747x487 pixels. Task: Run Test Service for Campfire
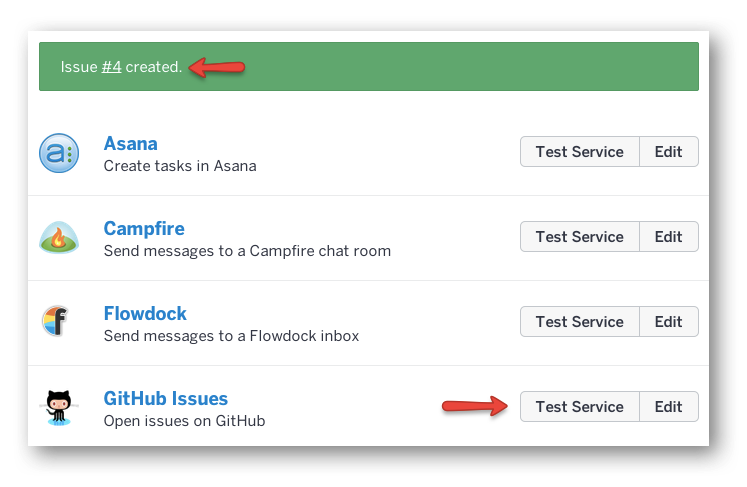pyautogui.click(x=579, y=237)
